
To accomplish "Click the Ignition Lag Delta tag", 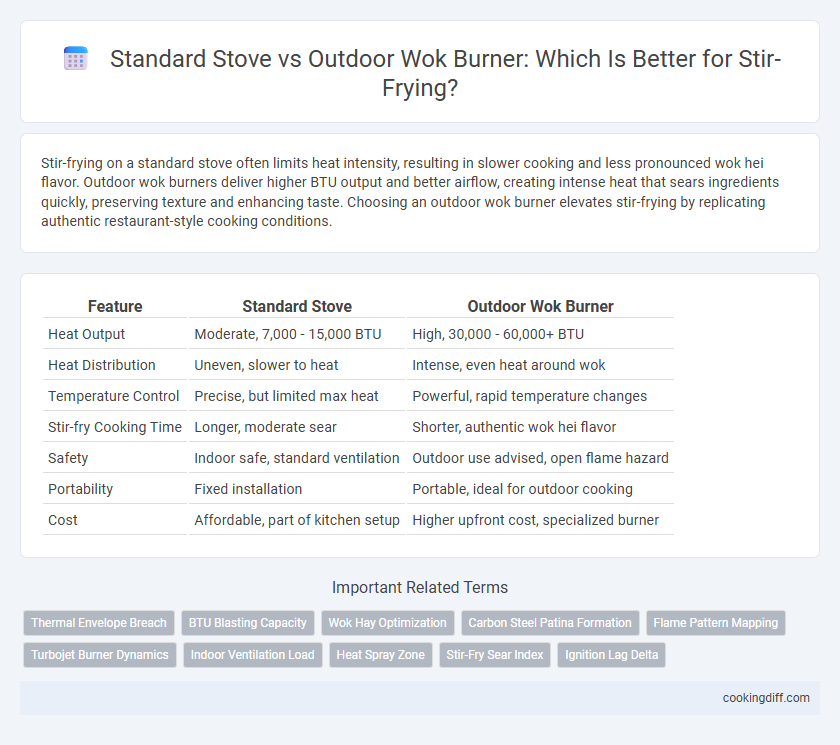I will pyautogui.click(x=611, y=655).
